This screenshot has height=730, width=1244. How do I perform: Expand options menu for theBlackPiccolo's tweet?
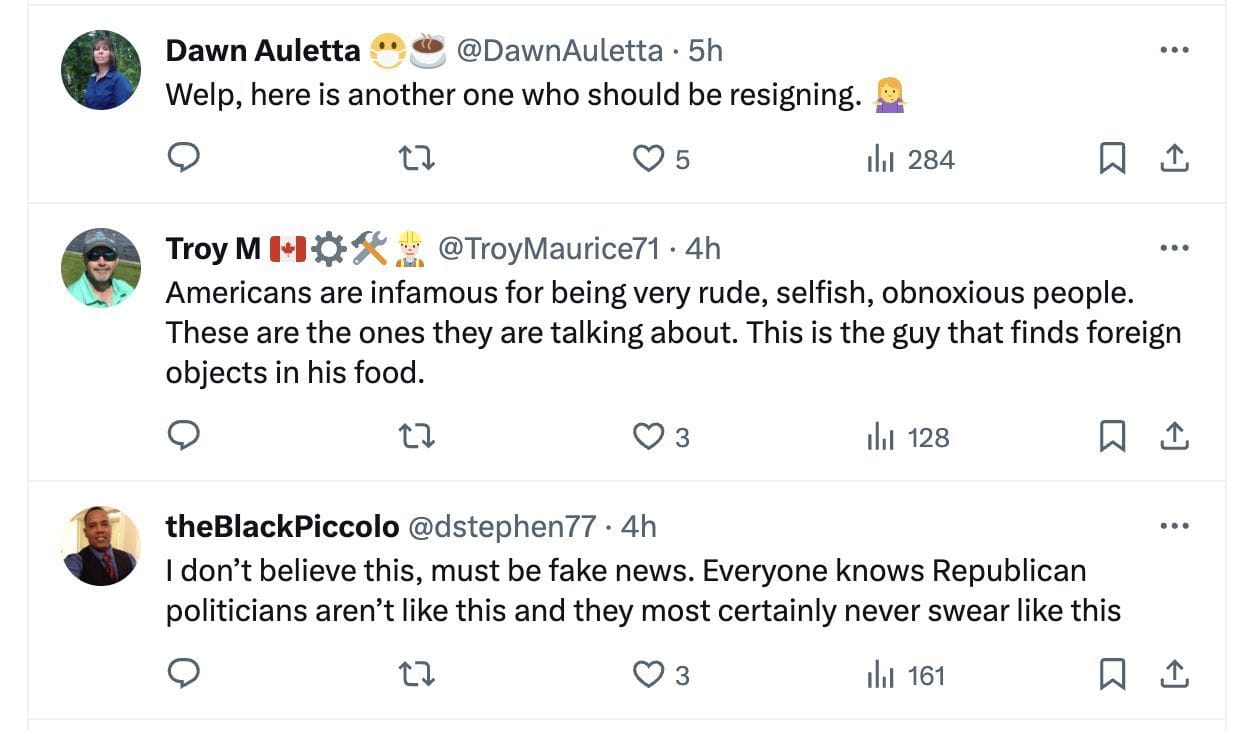point(1176,525)
